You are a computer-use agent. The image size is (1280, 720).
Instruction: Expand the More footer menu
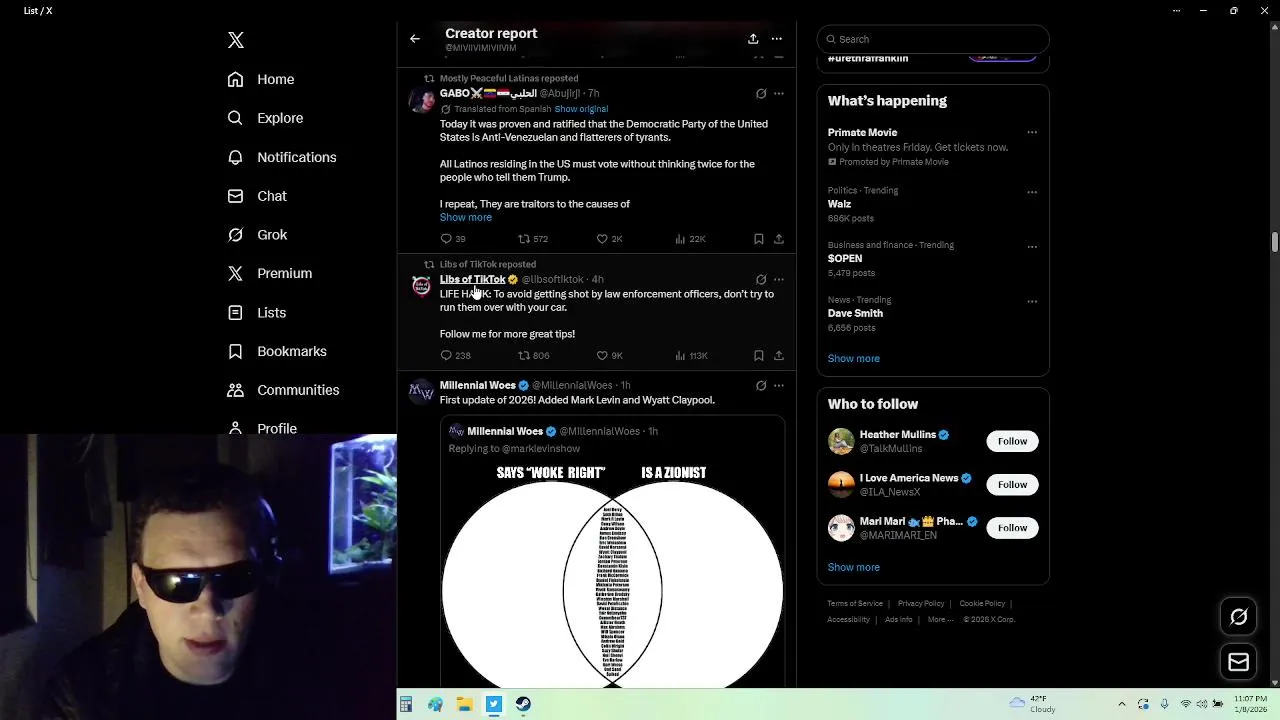940,620
